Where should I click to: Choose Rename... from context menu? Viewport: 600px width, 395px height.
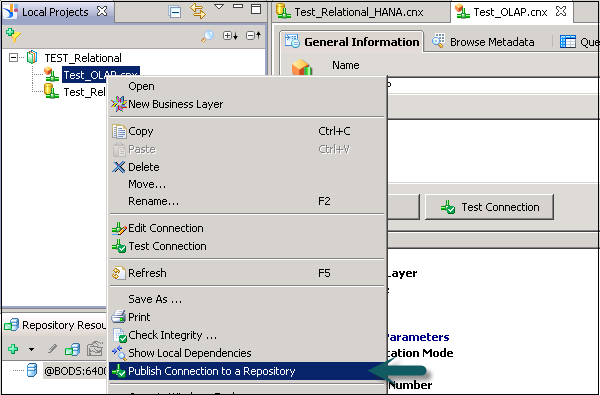tap(247, 201)
